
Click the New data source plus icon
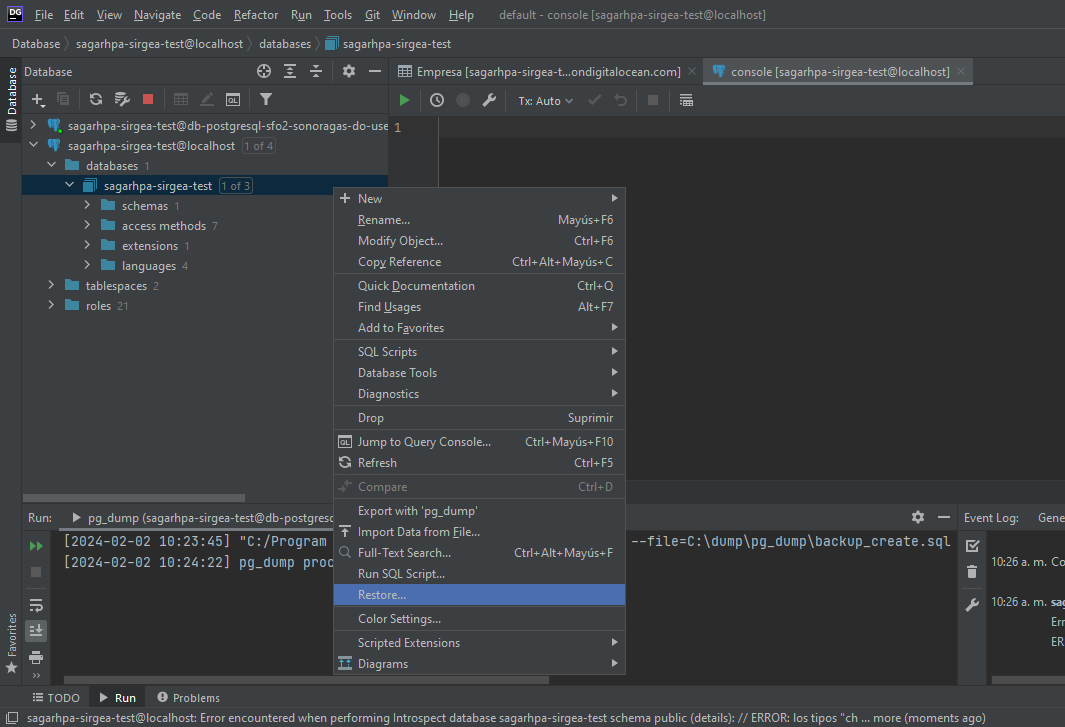pyautogui.click(x=38, y=100)
